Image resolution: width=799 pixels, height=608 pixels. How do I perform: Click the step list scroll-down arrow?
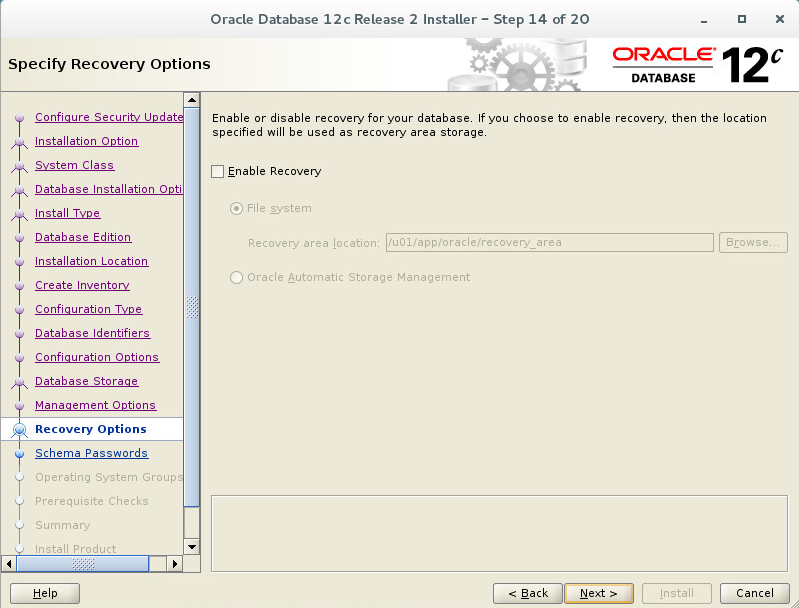tap(192, 547)
